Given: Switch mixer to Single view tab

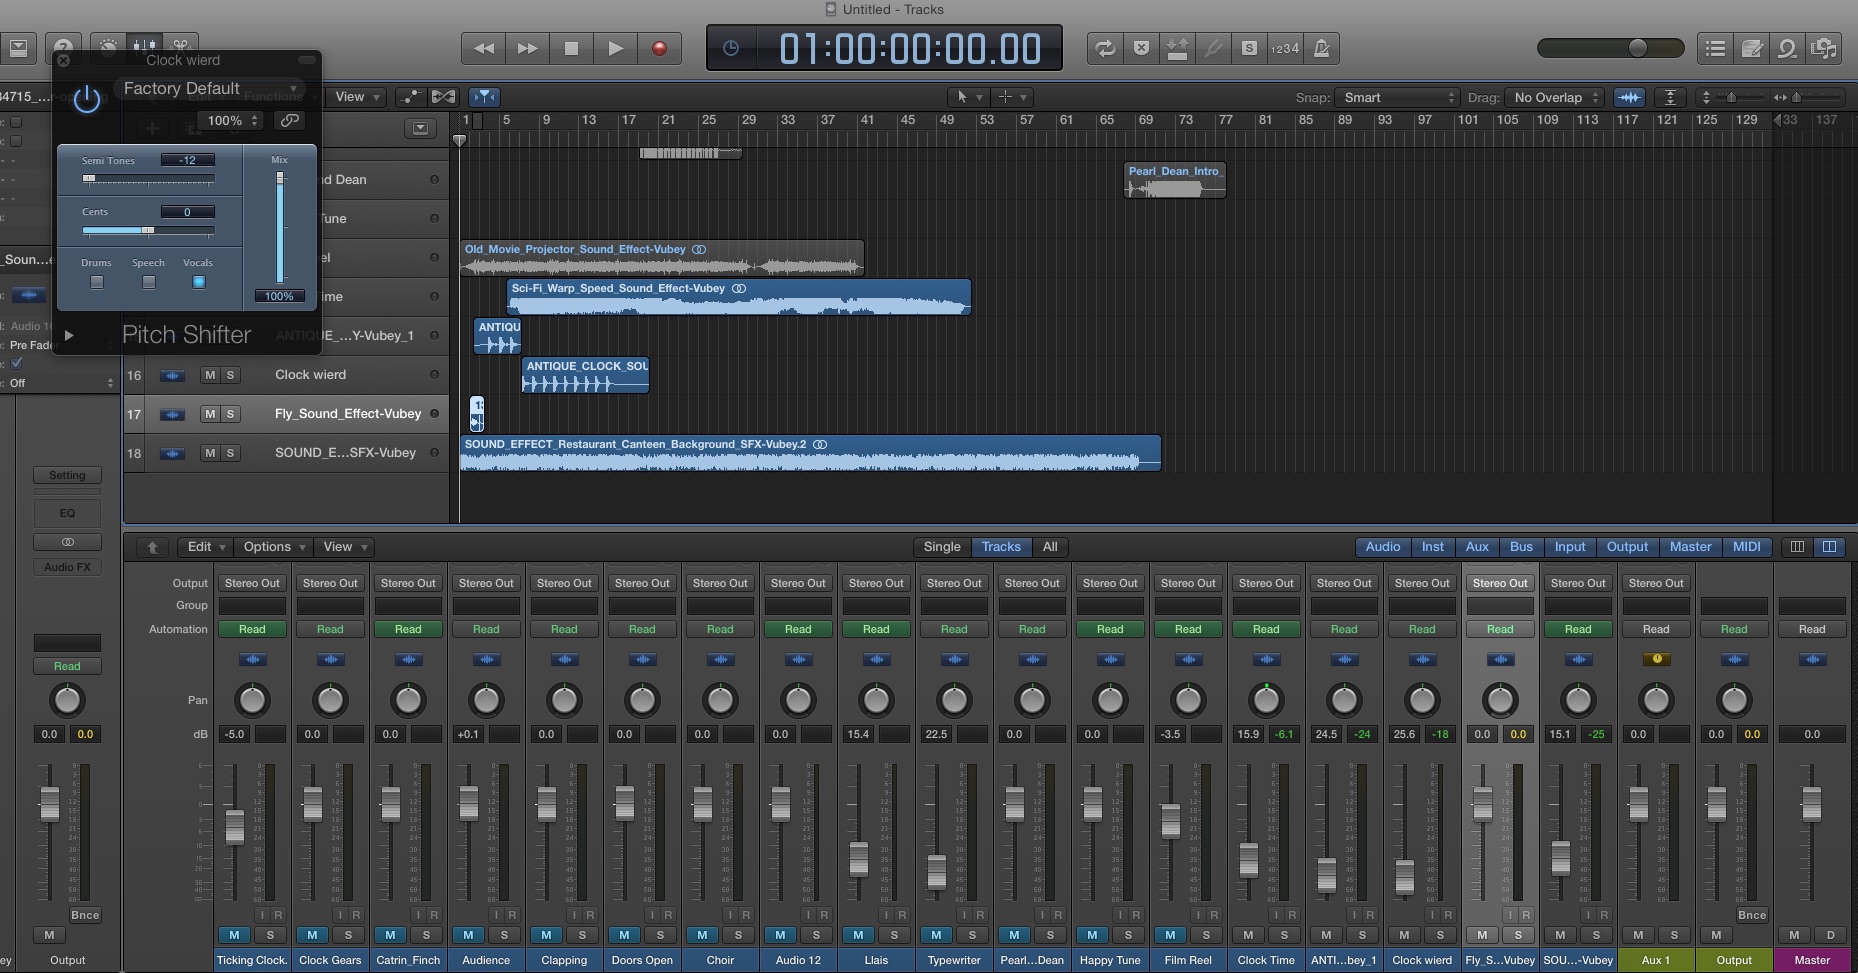Looking at the screenshot, I should (941, 547).
